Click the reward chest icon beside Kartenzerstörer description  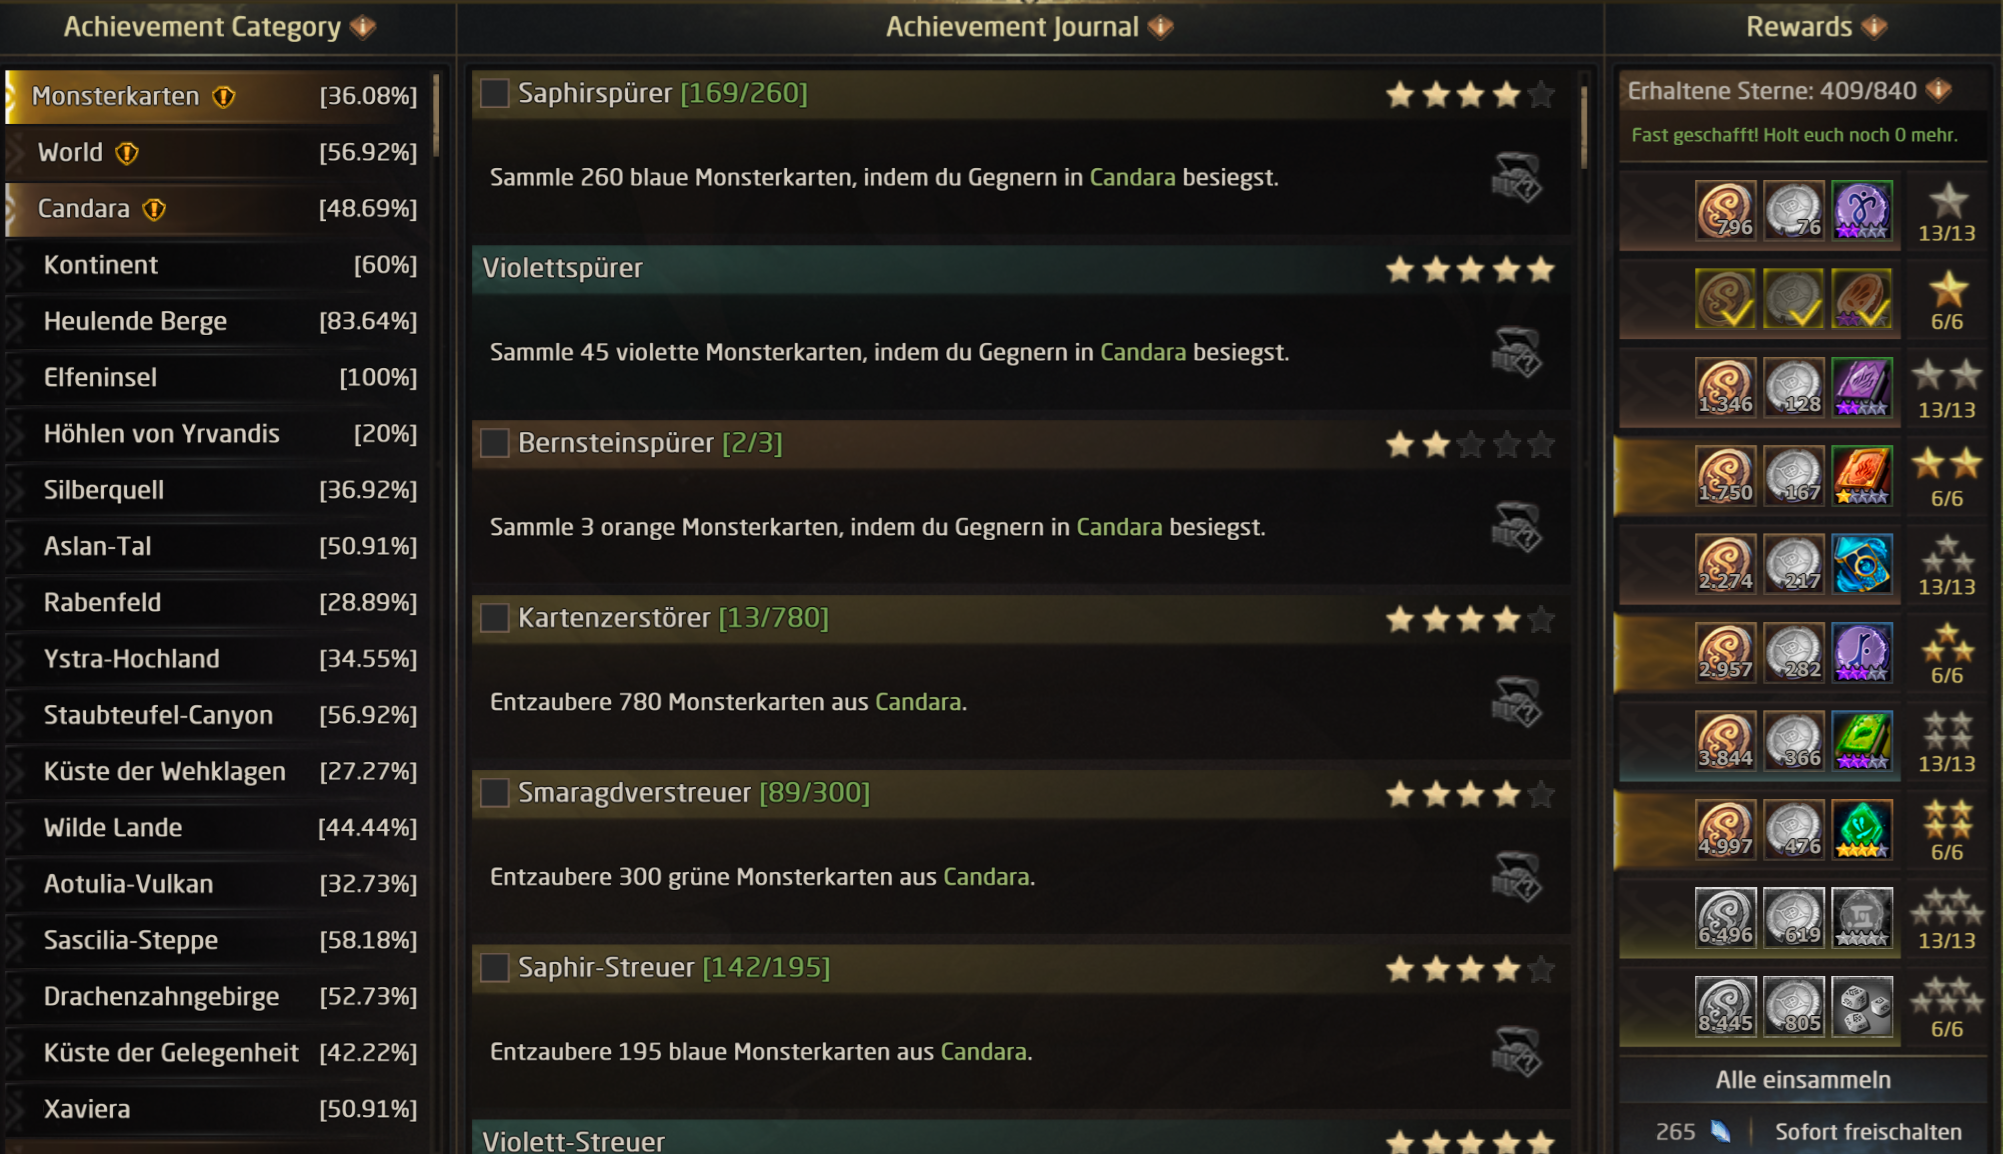1516,702
